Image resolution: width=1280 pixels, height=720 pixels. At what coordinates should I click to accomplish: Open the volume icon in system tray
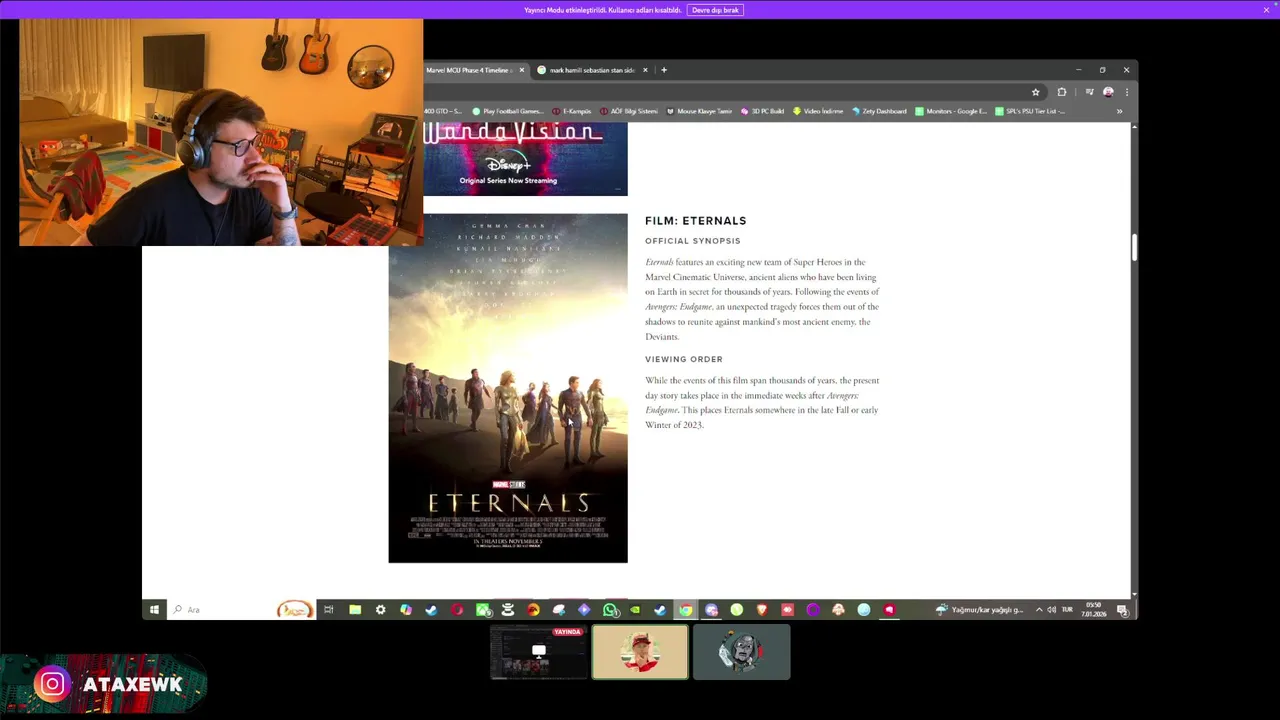point(1051,610)
